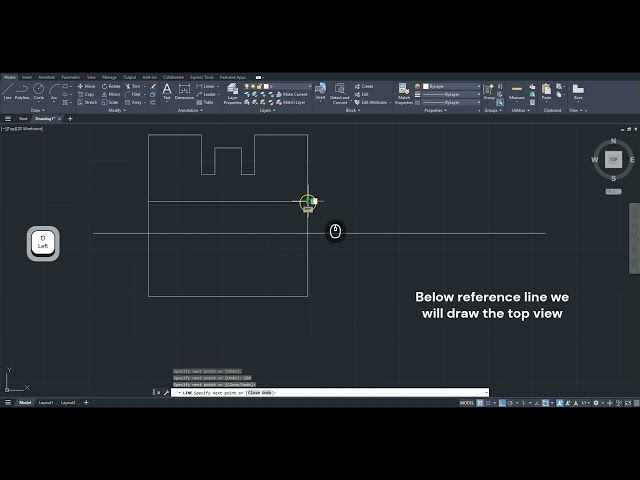640x480 pixels.
Task: Open Layer Properties manager
Action: (x=232, y=94)
